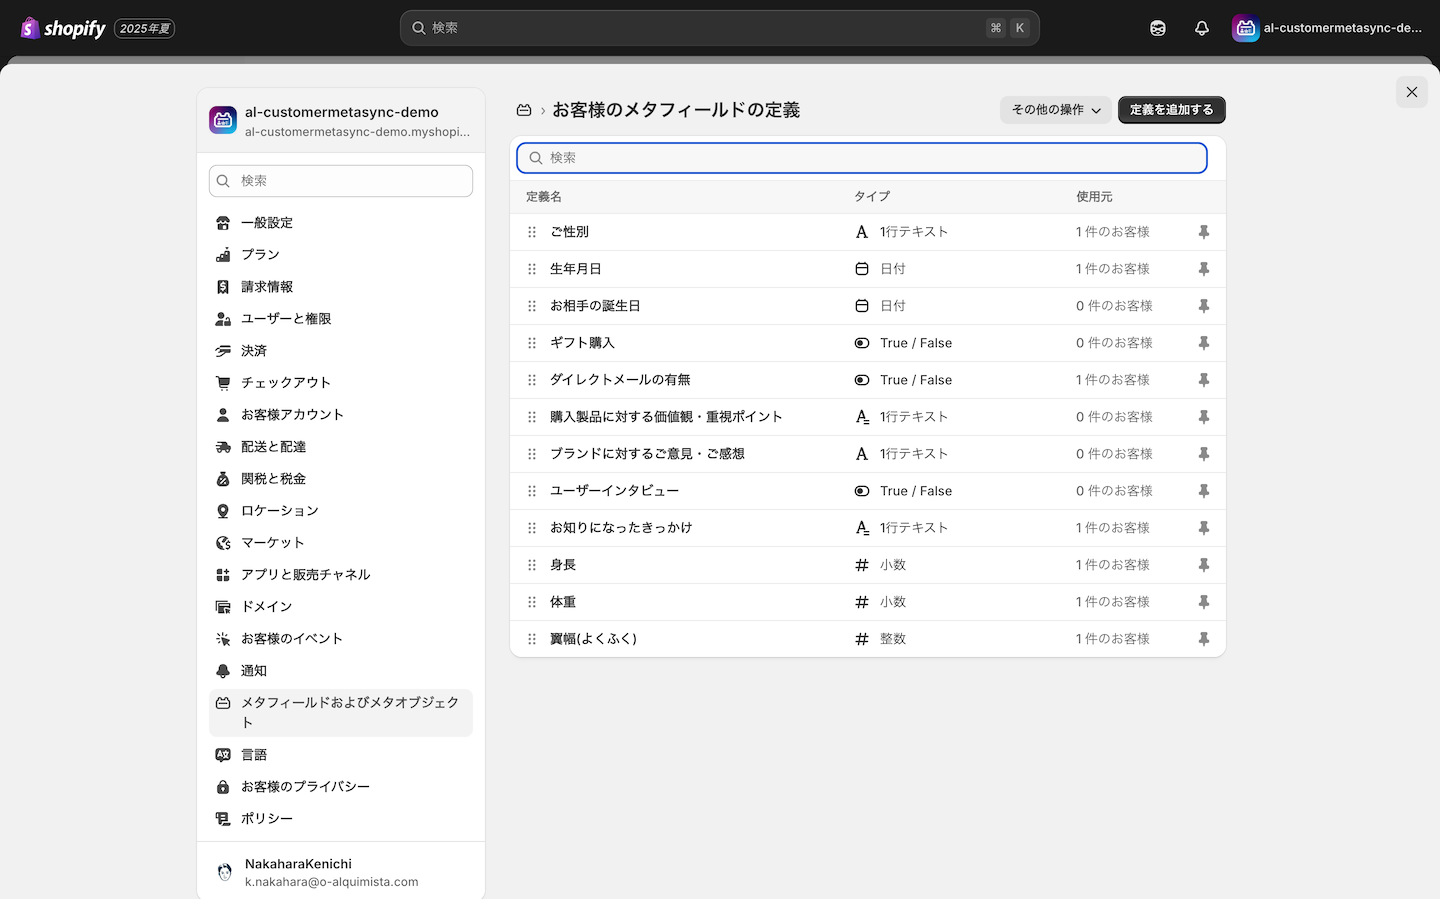Viewport: 1440px width, 899px height.
Task: Toggle pin for 生年月日 definition
Action: [x=1204, y=269]
